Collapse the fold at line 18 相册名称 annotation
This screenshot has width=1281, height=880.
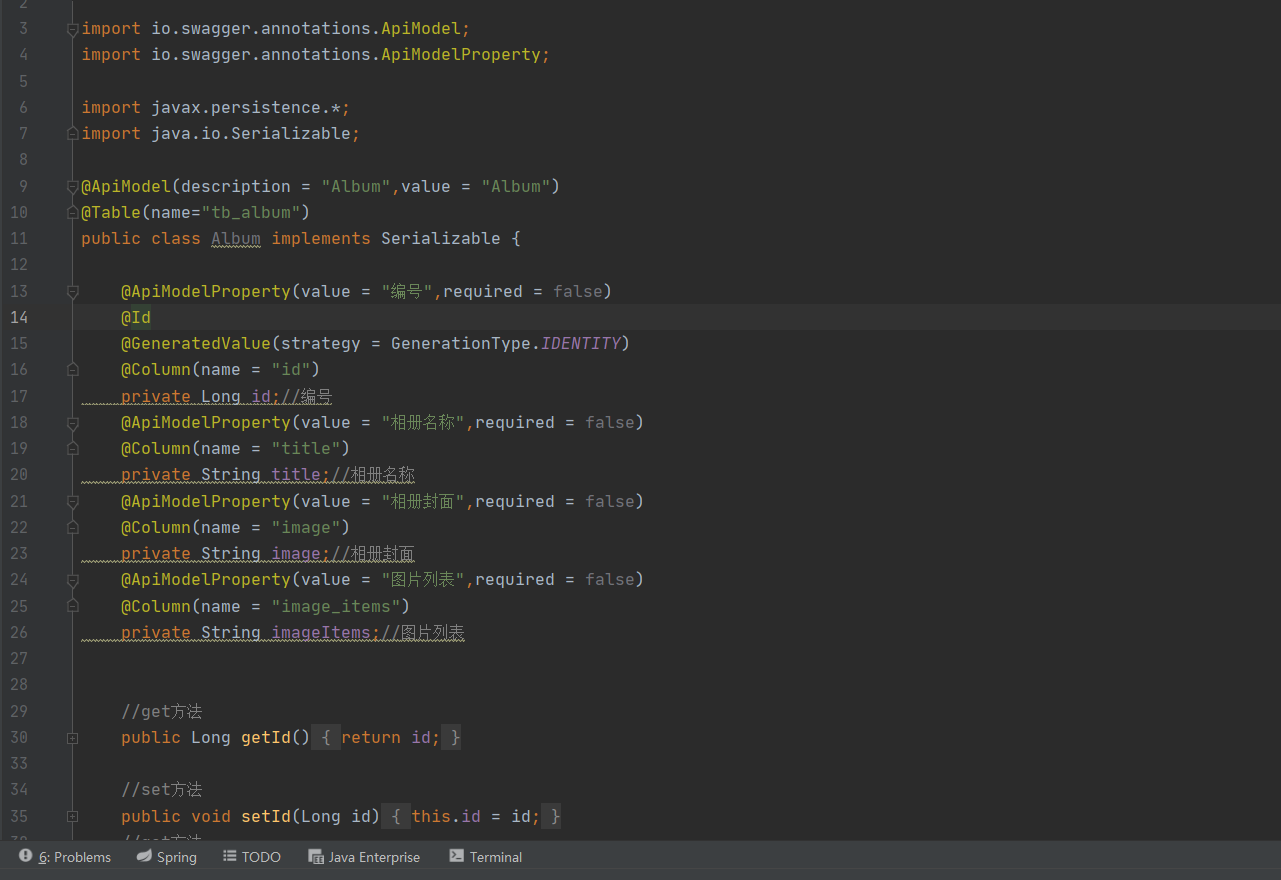coord(72,422)
